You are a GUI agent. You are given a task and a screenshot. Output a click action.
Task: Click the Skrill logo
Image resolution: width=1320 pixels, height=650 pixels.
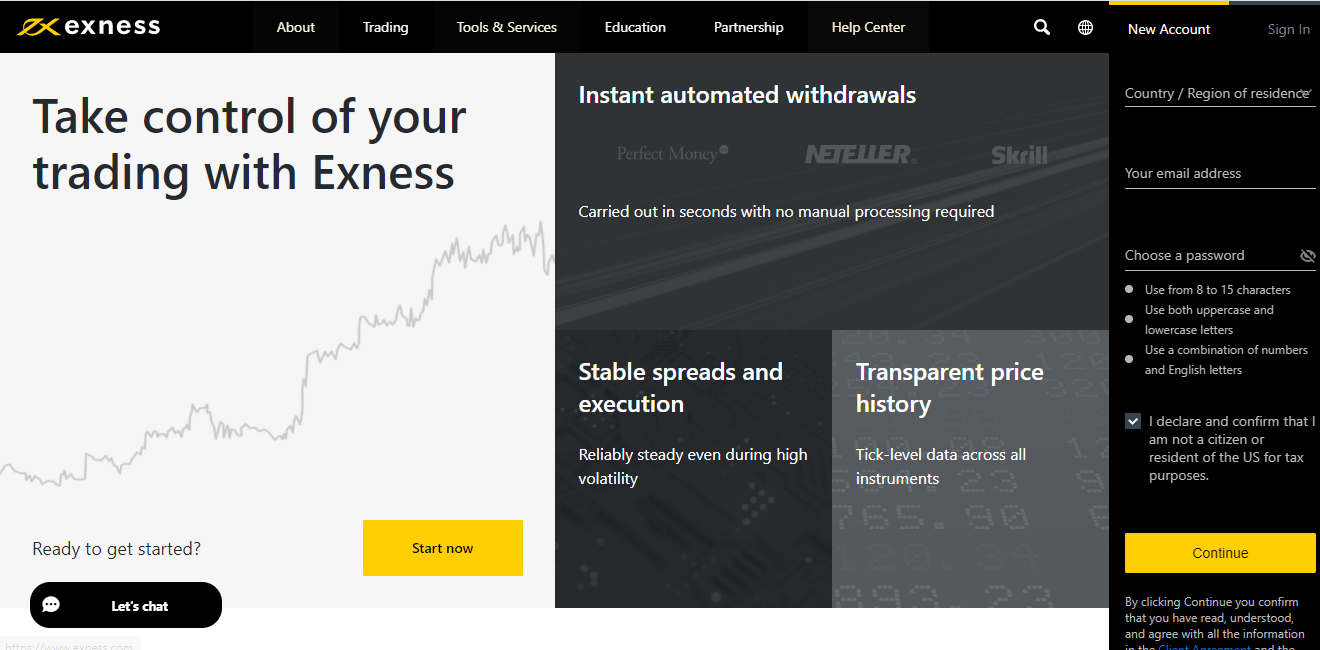click(1019, 155)
